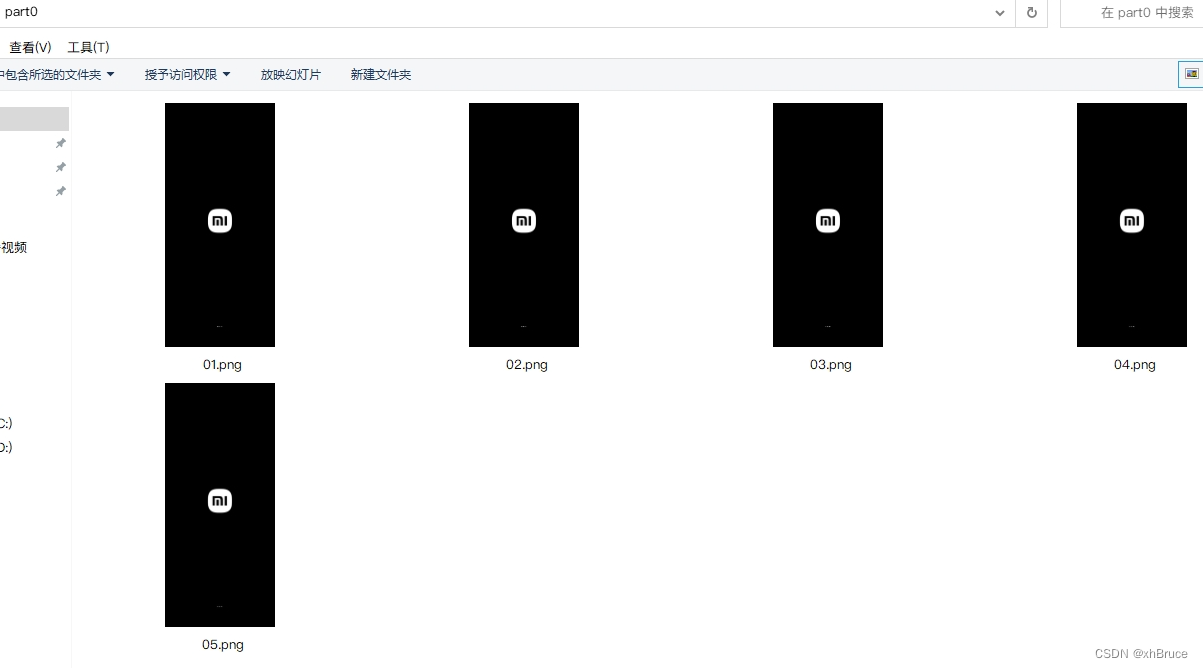
Task: Click the 新建文件夹 button
Action: pyautogui.click(x=381, y=74)
